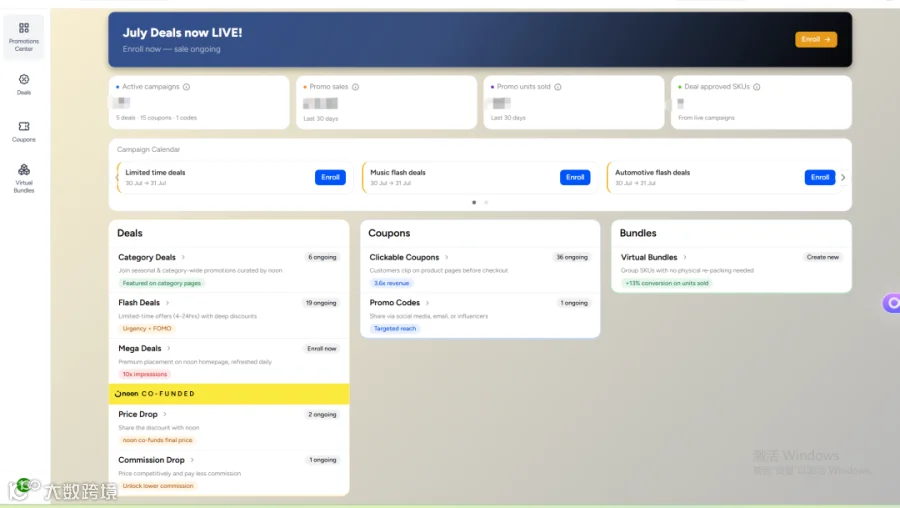
Task: Select second calendar pagination dot
Action: click(x=486, y=202)
